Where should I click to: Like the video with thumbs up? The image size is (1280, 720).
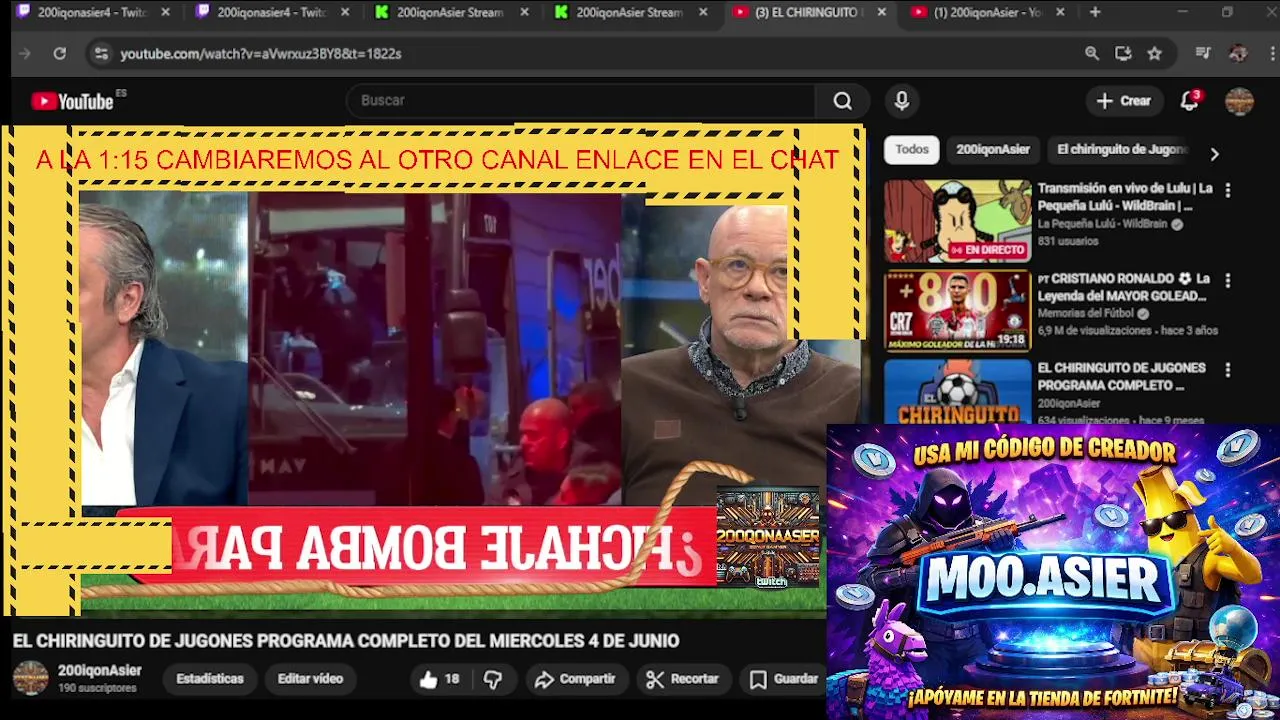tap(438, 679)
